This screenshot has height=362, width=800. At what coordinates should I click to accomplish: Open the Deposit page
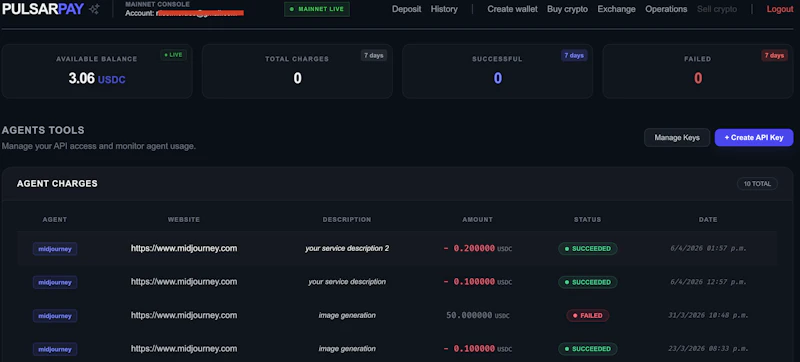(x=407, y=9)
